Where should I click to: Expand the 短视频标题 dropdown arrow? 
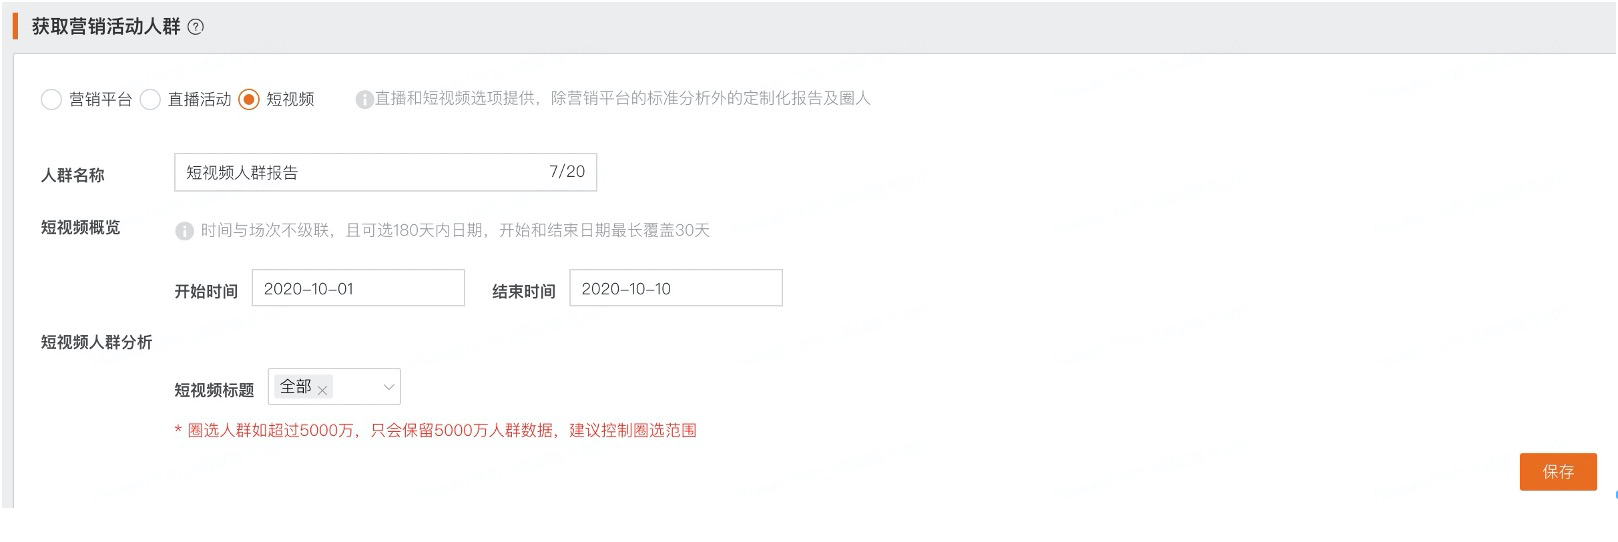click(x=389, y=387)
